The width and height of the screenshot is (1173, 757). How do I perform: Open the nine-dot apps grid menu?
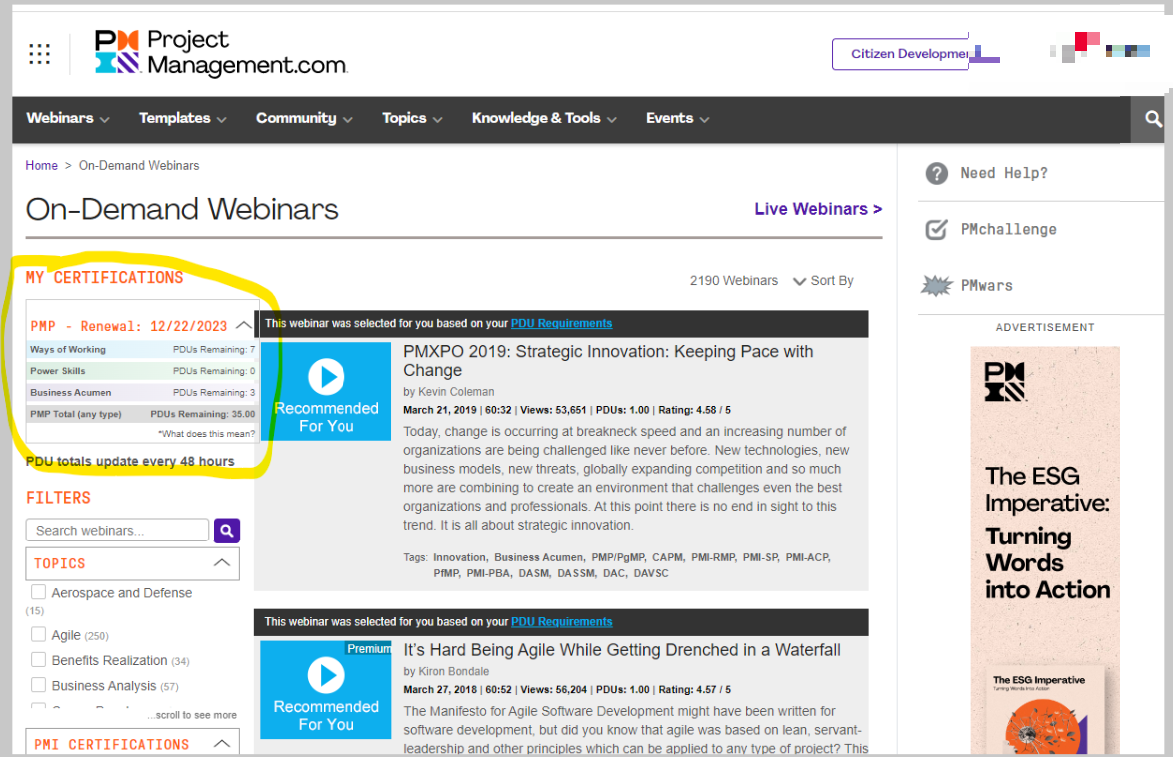coord(39,54)
